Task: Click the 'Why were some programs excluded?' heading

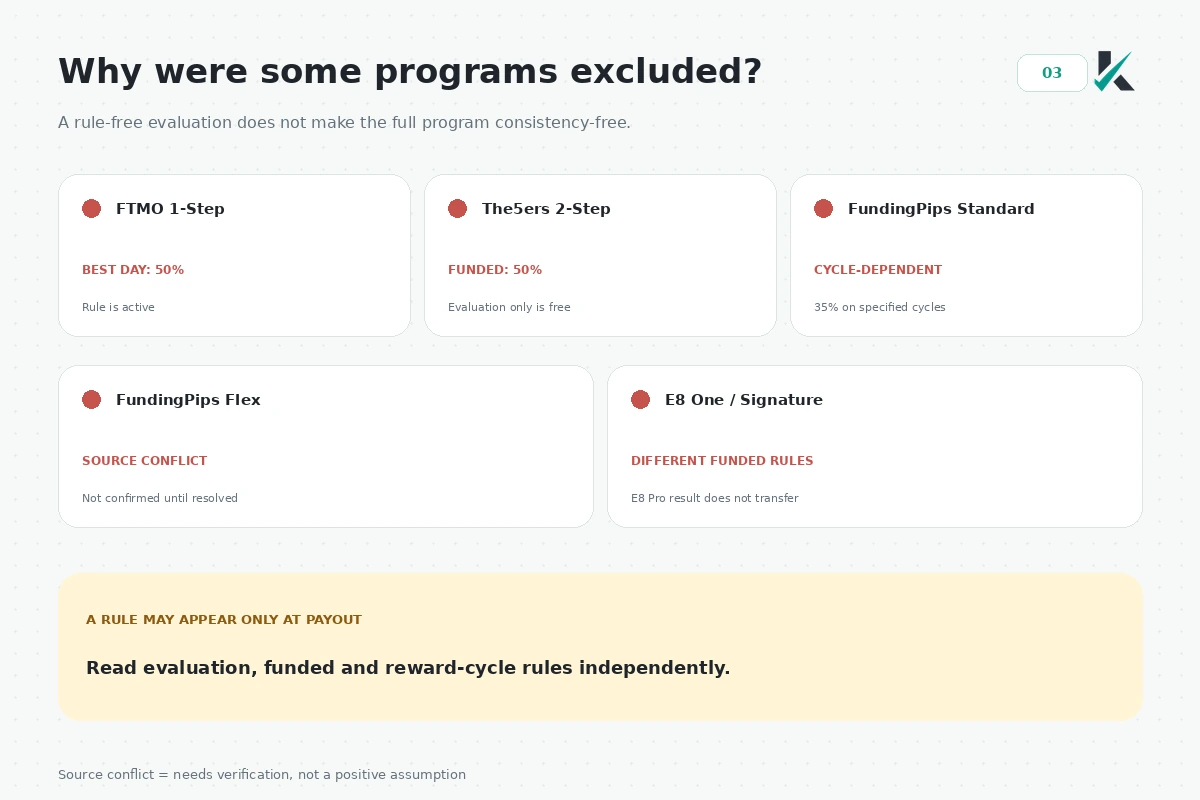Action: point(410,72)
